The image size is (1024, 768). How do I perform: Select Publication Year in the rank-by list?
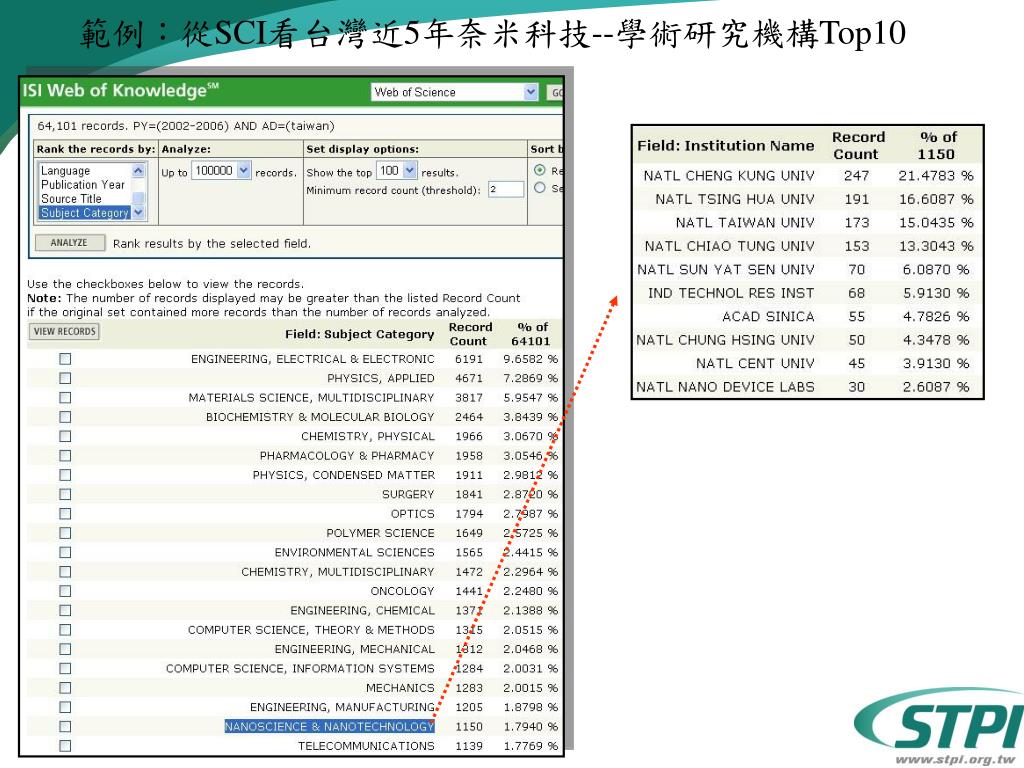[82, 185]
